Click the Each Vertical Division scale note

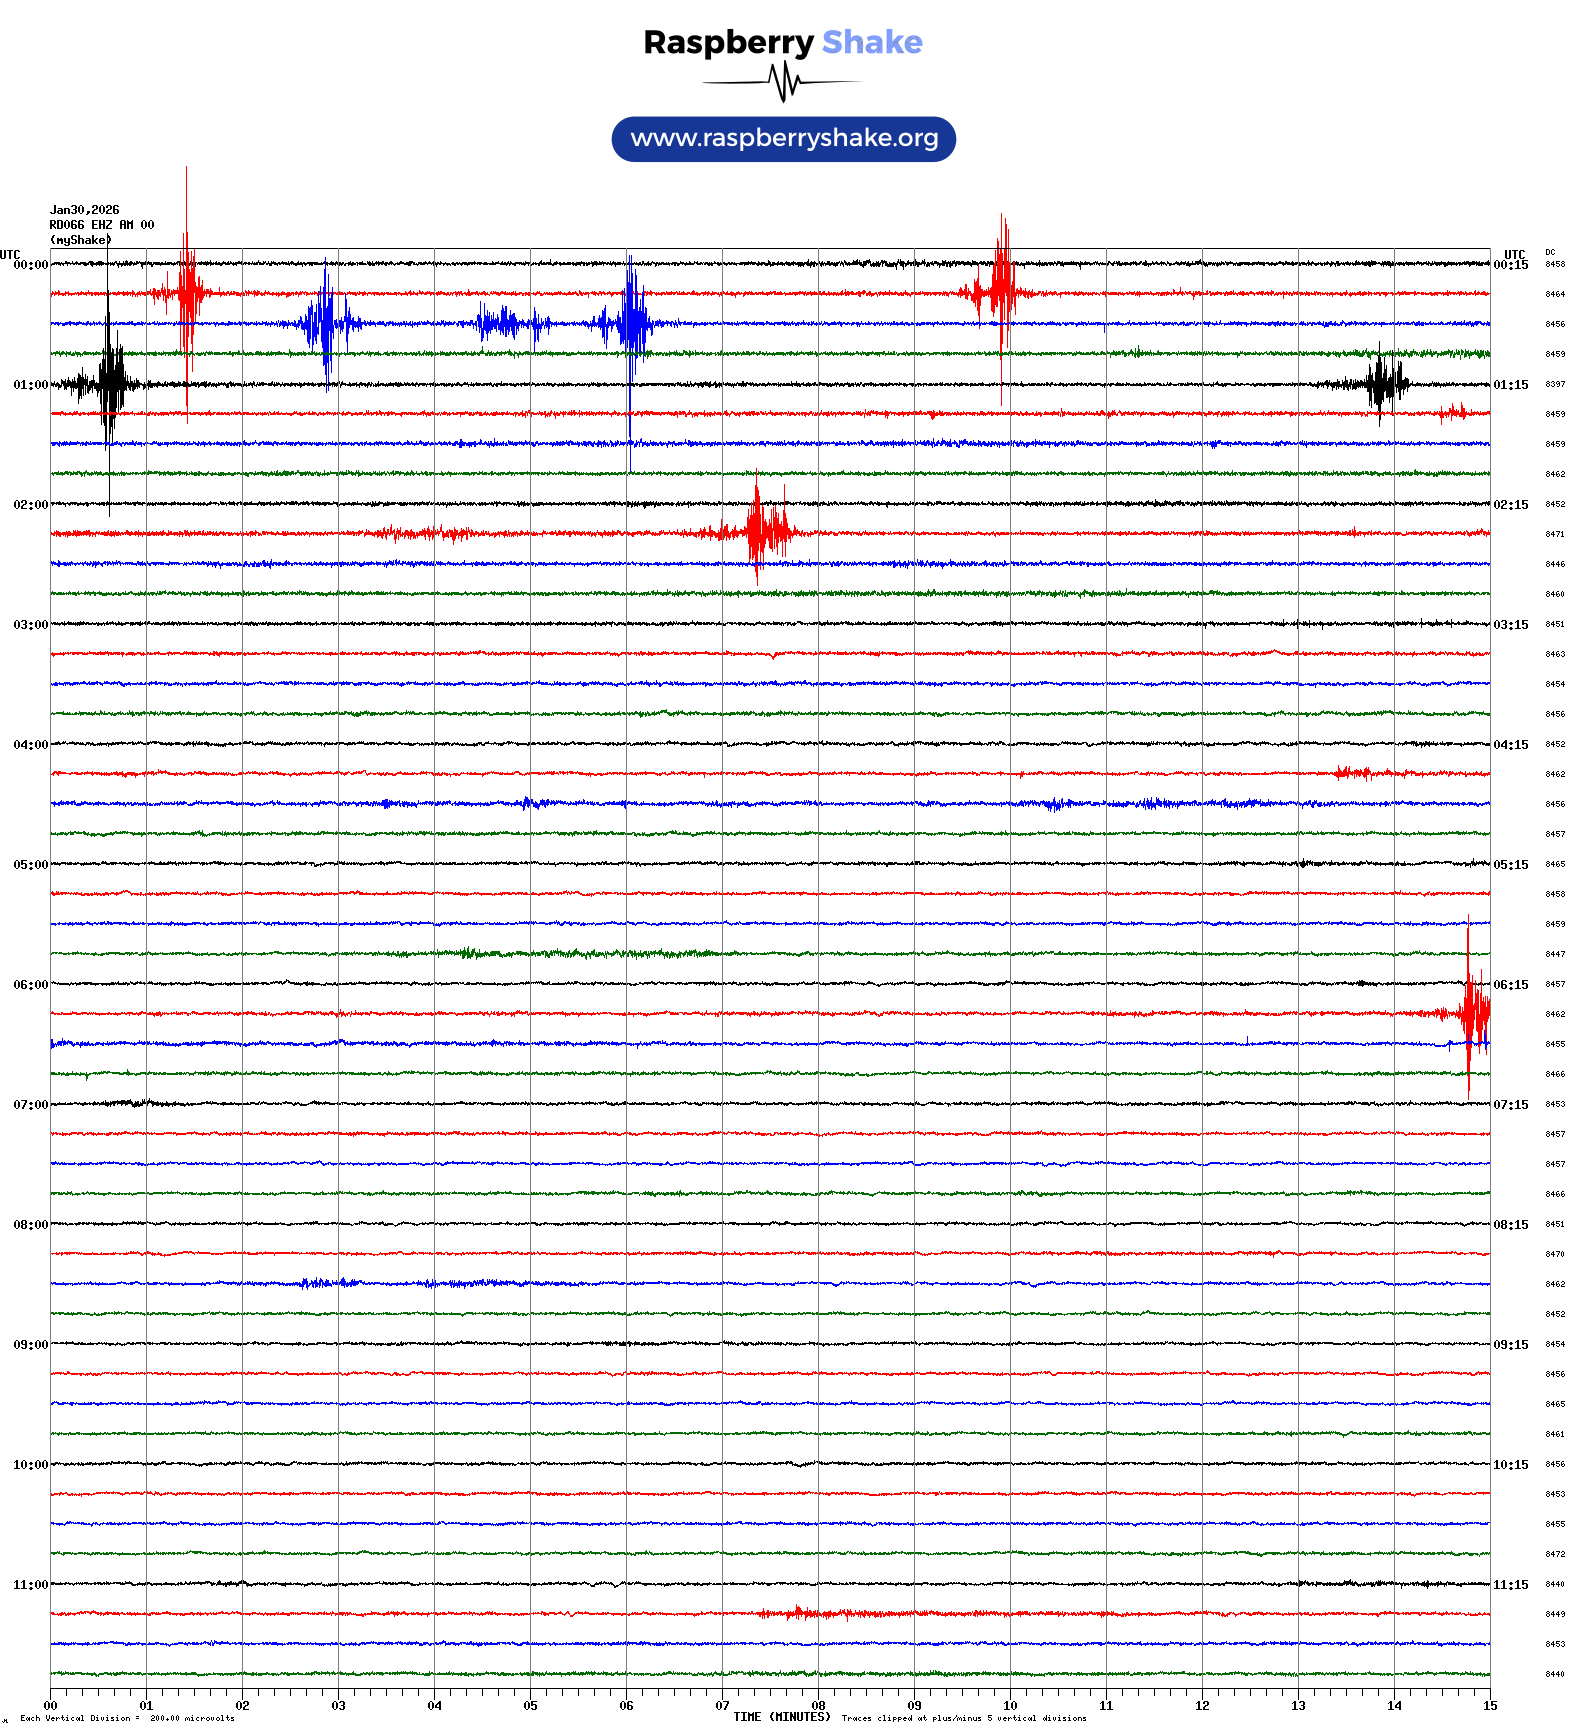click(x=127, y=1718)
